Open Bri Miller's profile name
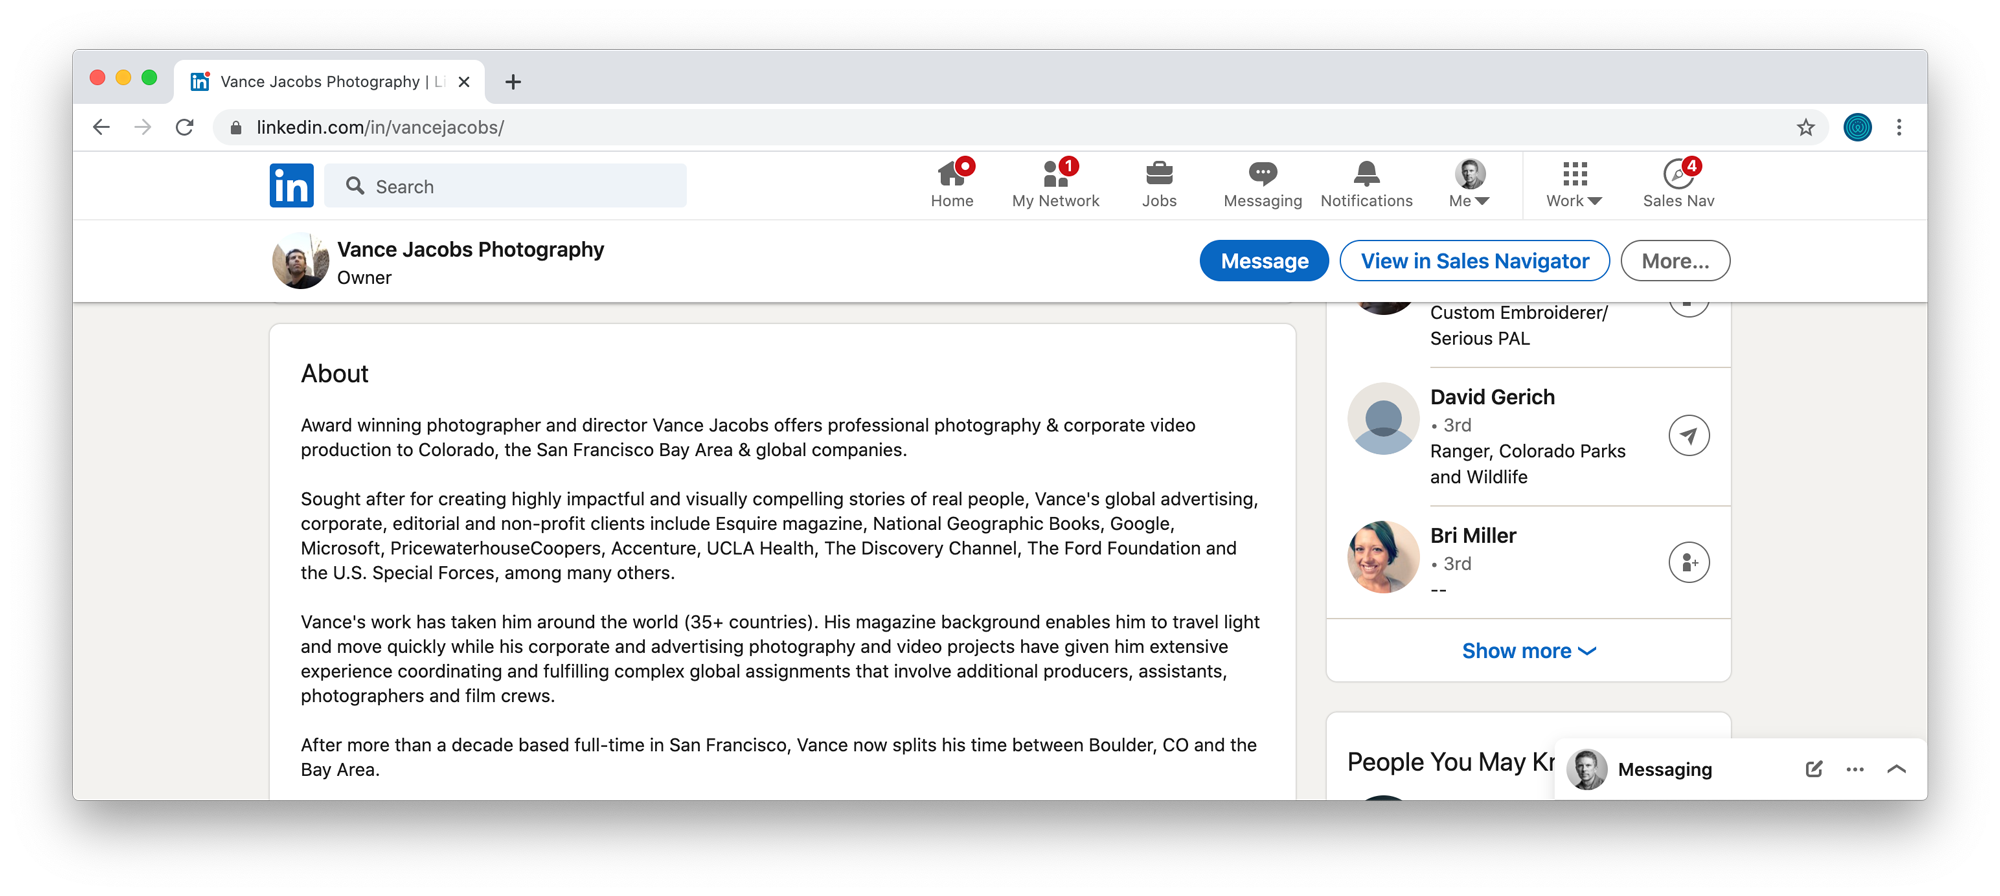Image resolution: width=2000 pixels, height=896 pixels. (1473, 536)
